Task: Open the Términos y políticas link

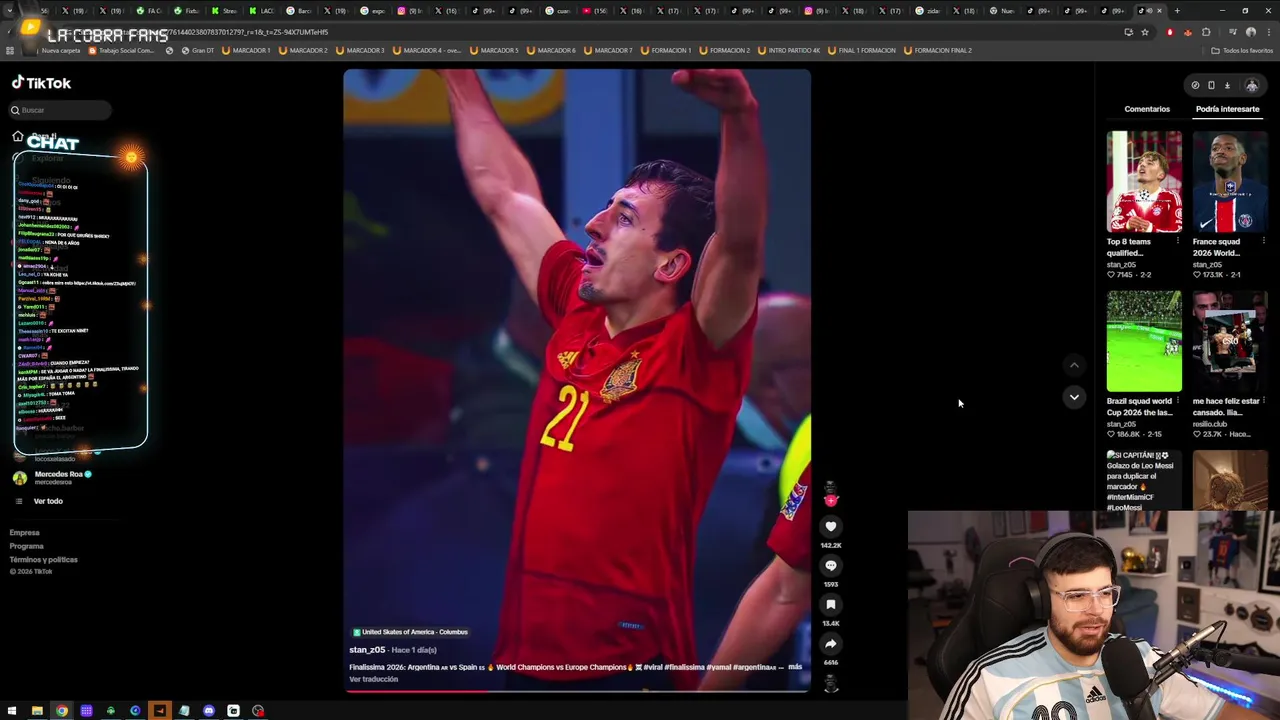Action: tap(43, 560)
